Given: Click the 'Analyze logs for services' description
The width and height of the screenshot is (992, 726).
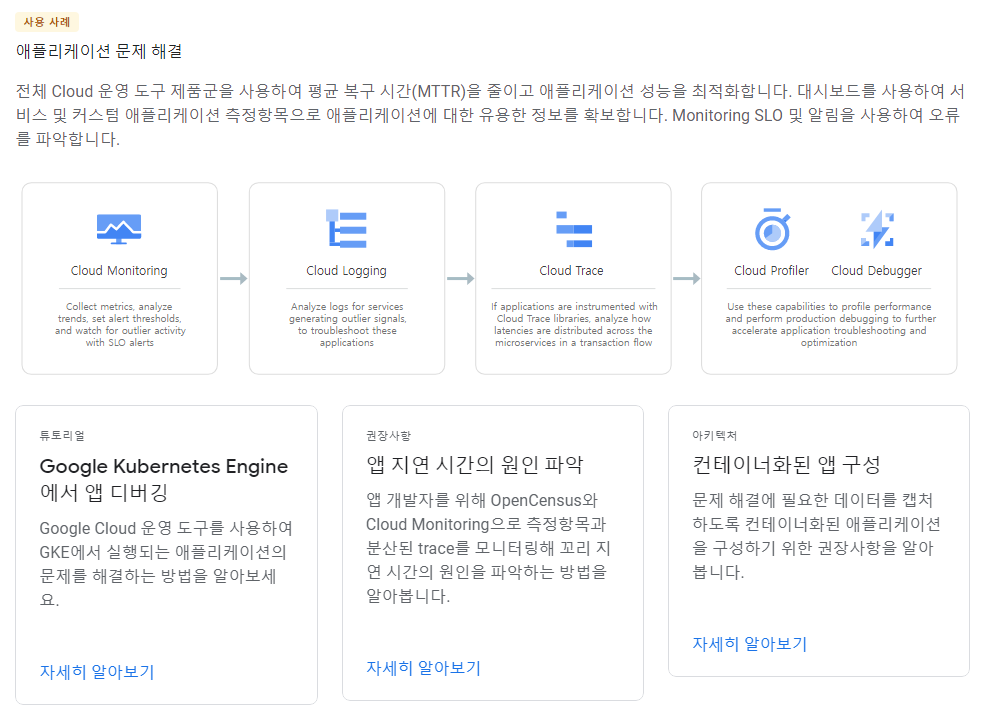Looking at the screenshot, I should (347, 324).
